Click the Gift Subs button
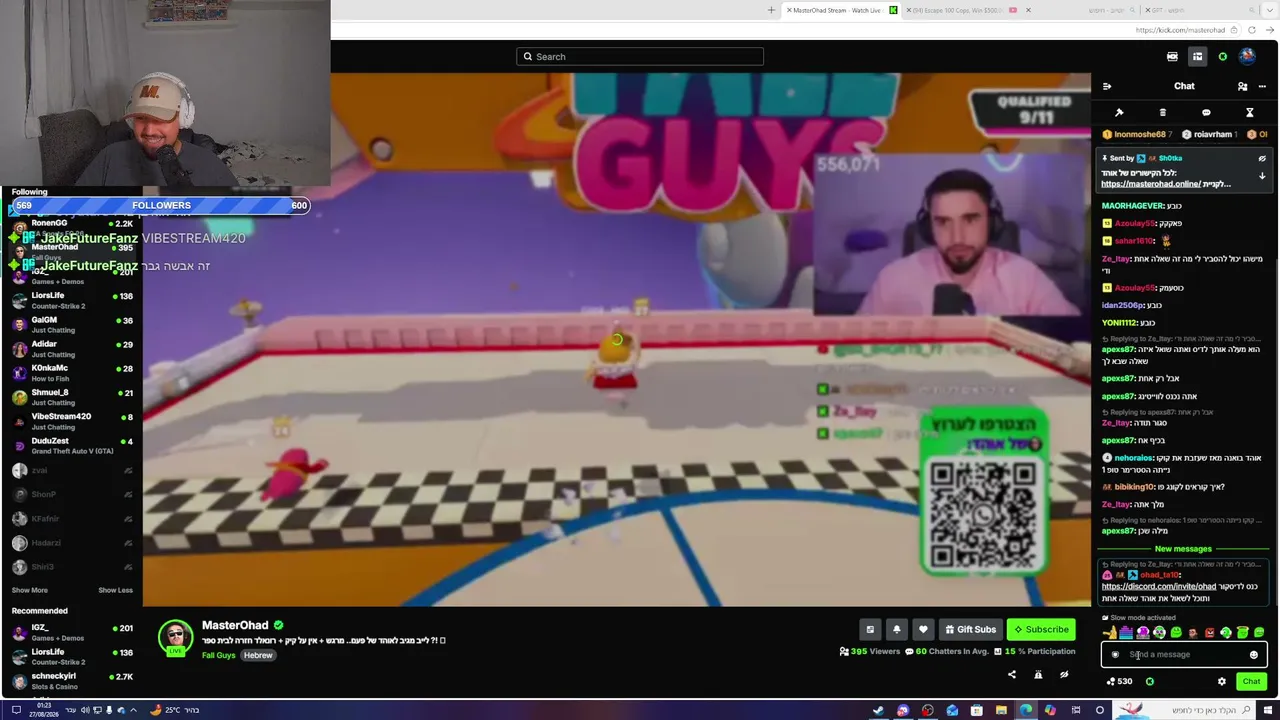The height and width of the screenshot is (720, 1280). (x=970, y=630)
